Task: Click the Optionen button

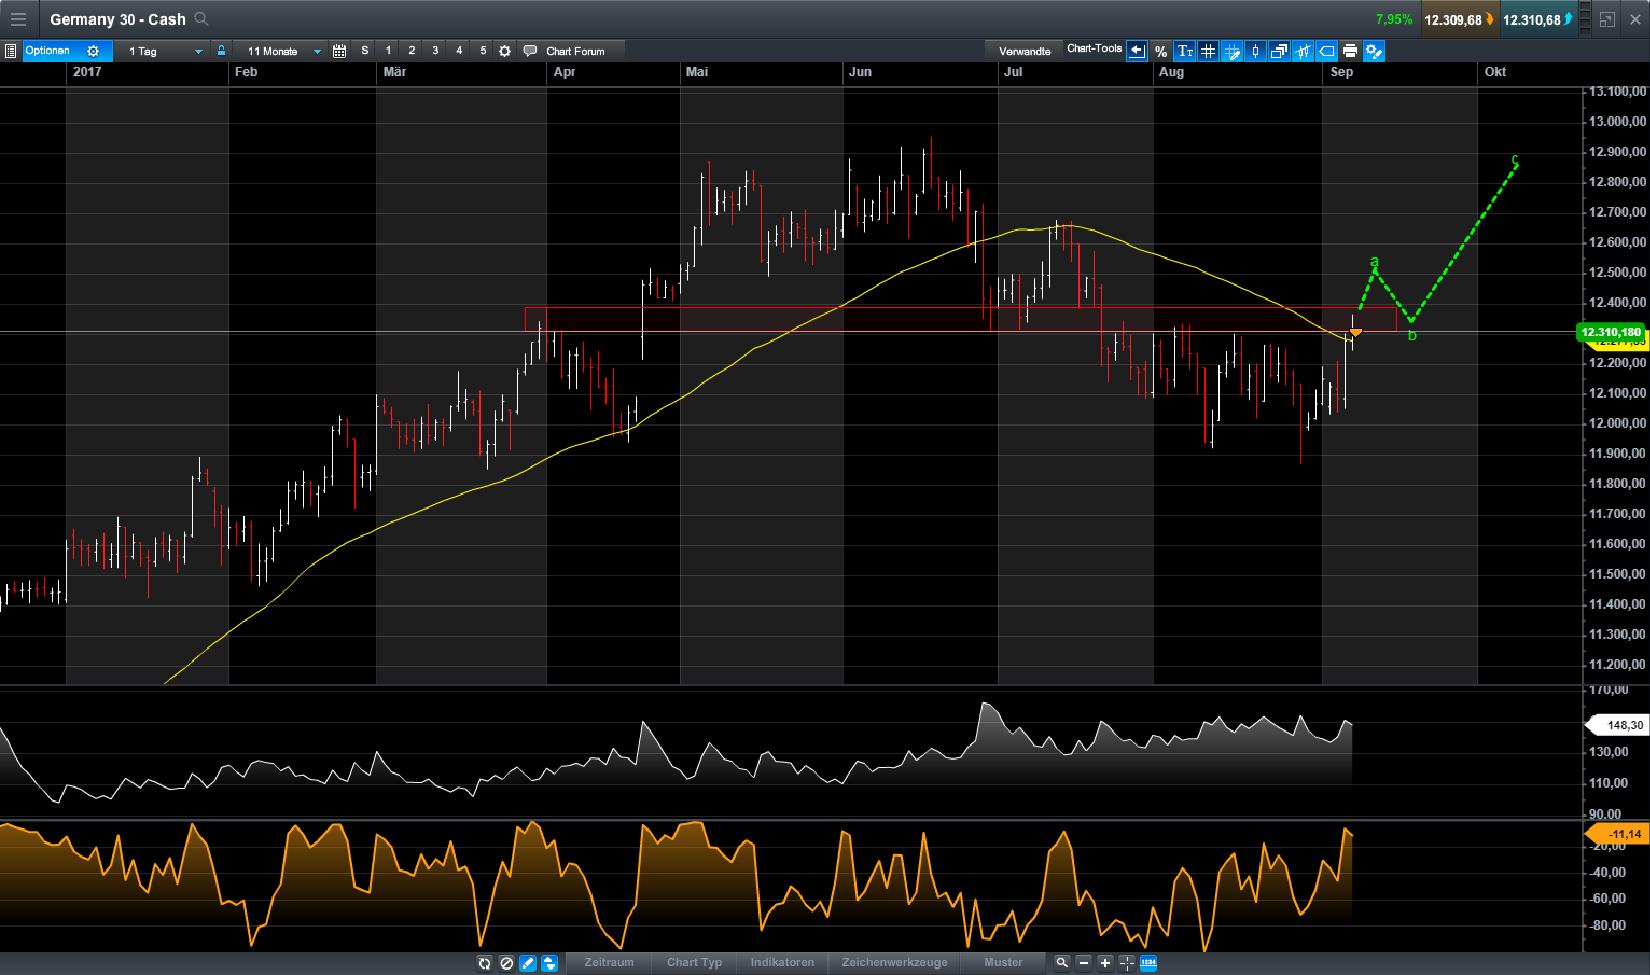Action: click(x=49, y=50)
